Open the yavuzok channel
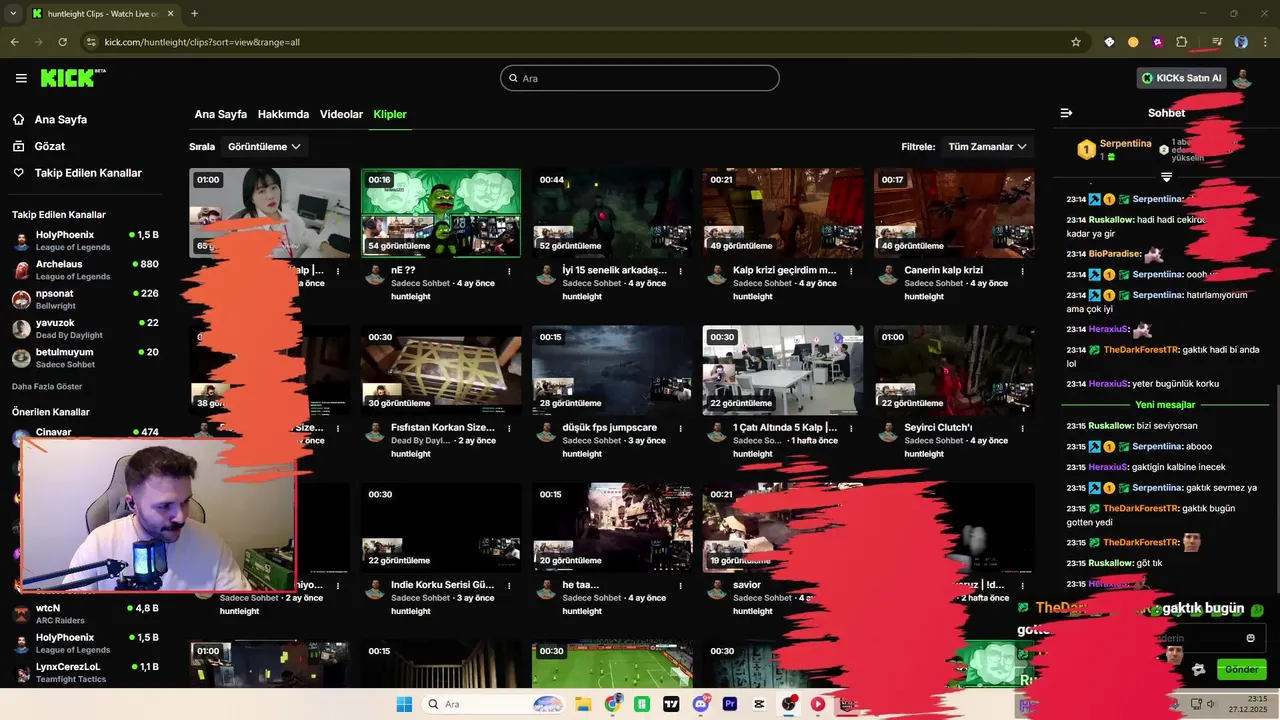 coord(85,329)
